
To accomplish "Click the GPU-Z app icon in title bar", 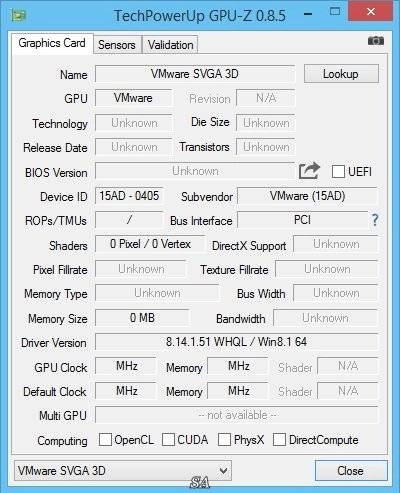I will pos(19,16).
